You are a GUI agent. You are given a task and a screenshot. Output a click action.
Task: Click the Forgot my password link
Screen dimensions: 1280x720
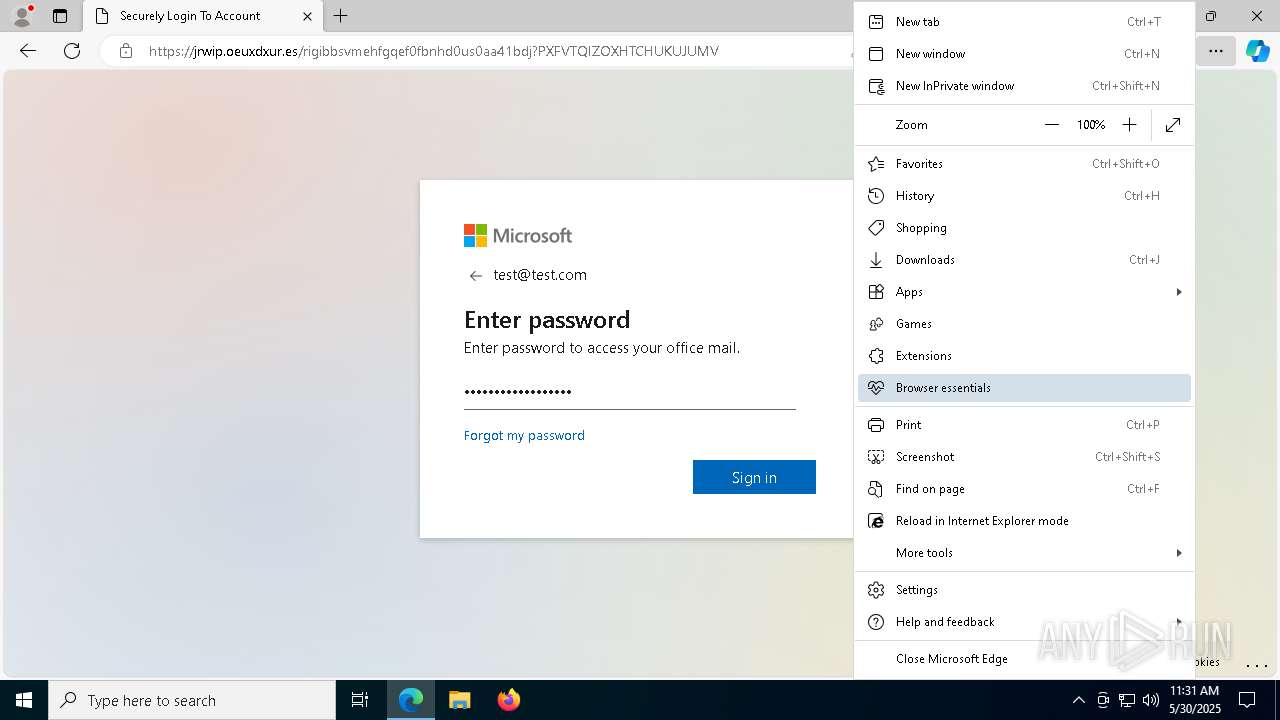click(x=524, y=435)
